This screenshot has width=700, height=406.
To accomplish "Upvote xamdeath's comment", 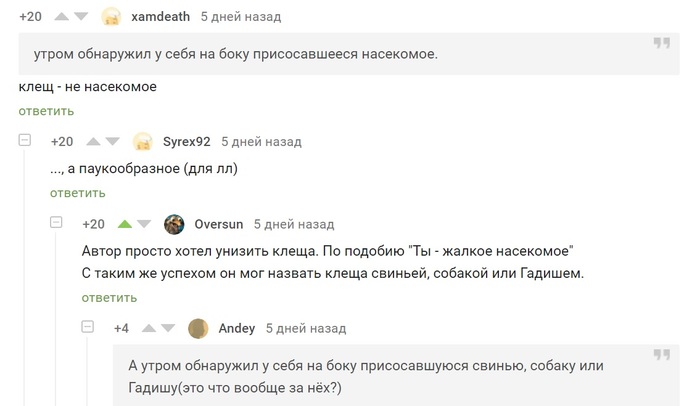I will [61, 17].
